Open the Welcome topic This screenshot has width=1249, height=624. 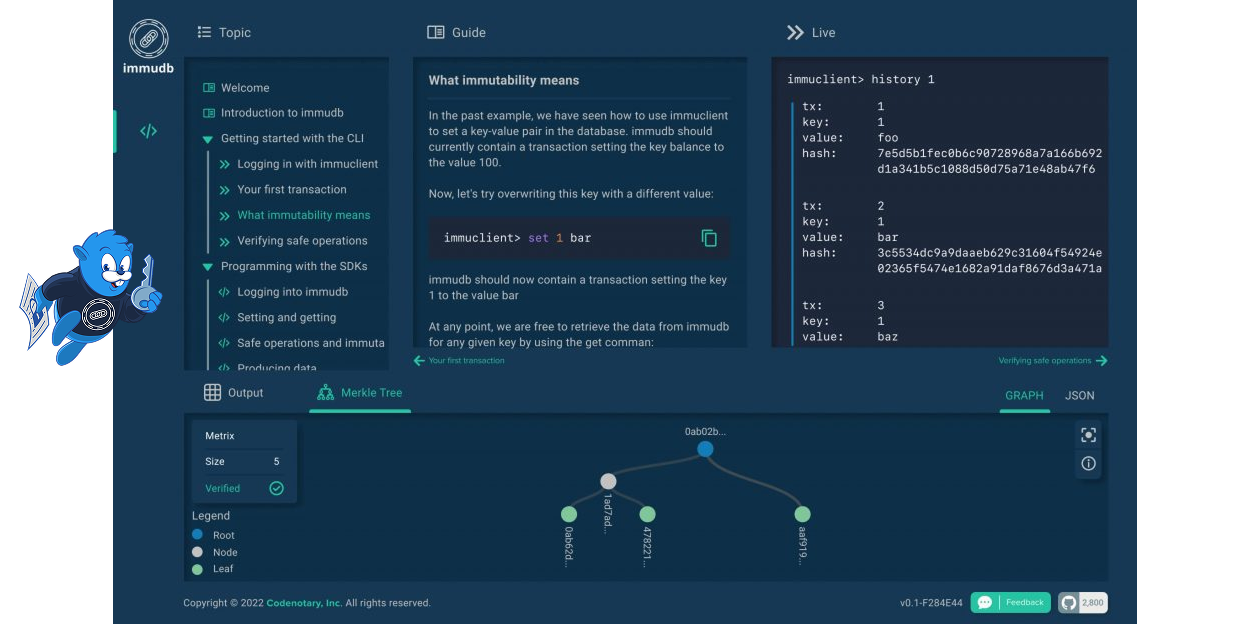point(245,88)
